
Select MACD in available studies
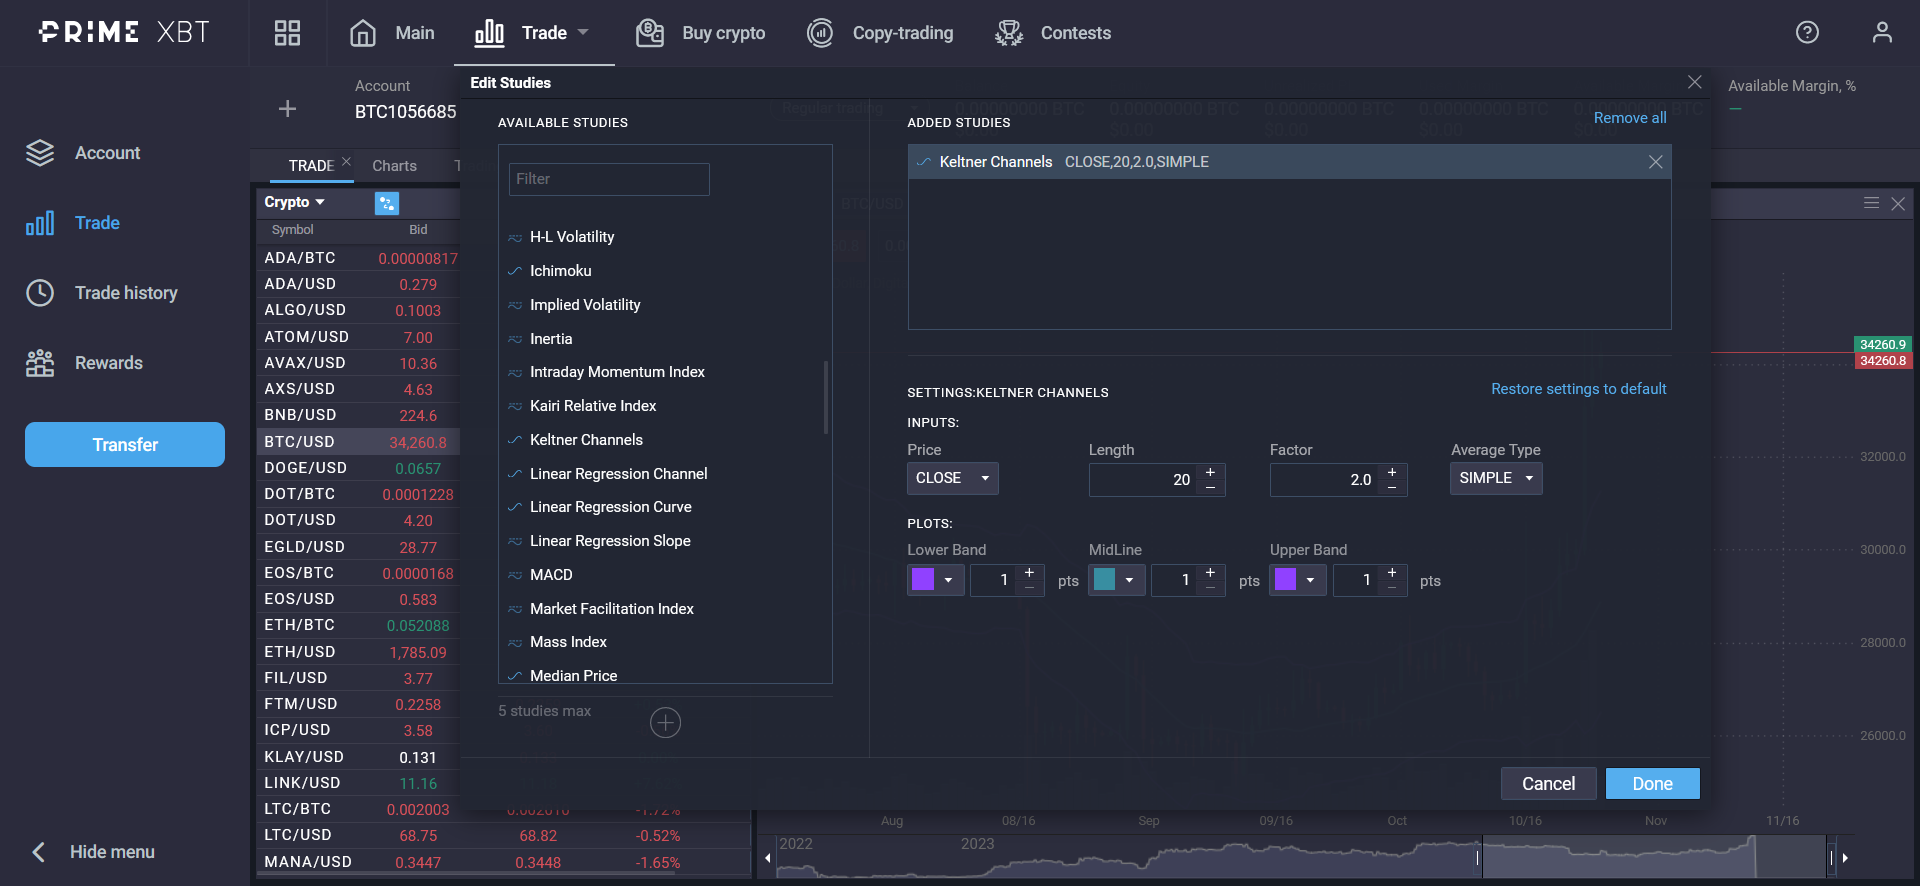pyautogui.click(x=551, y=575)
